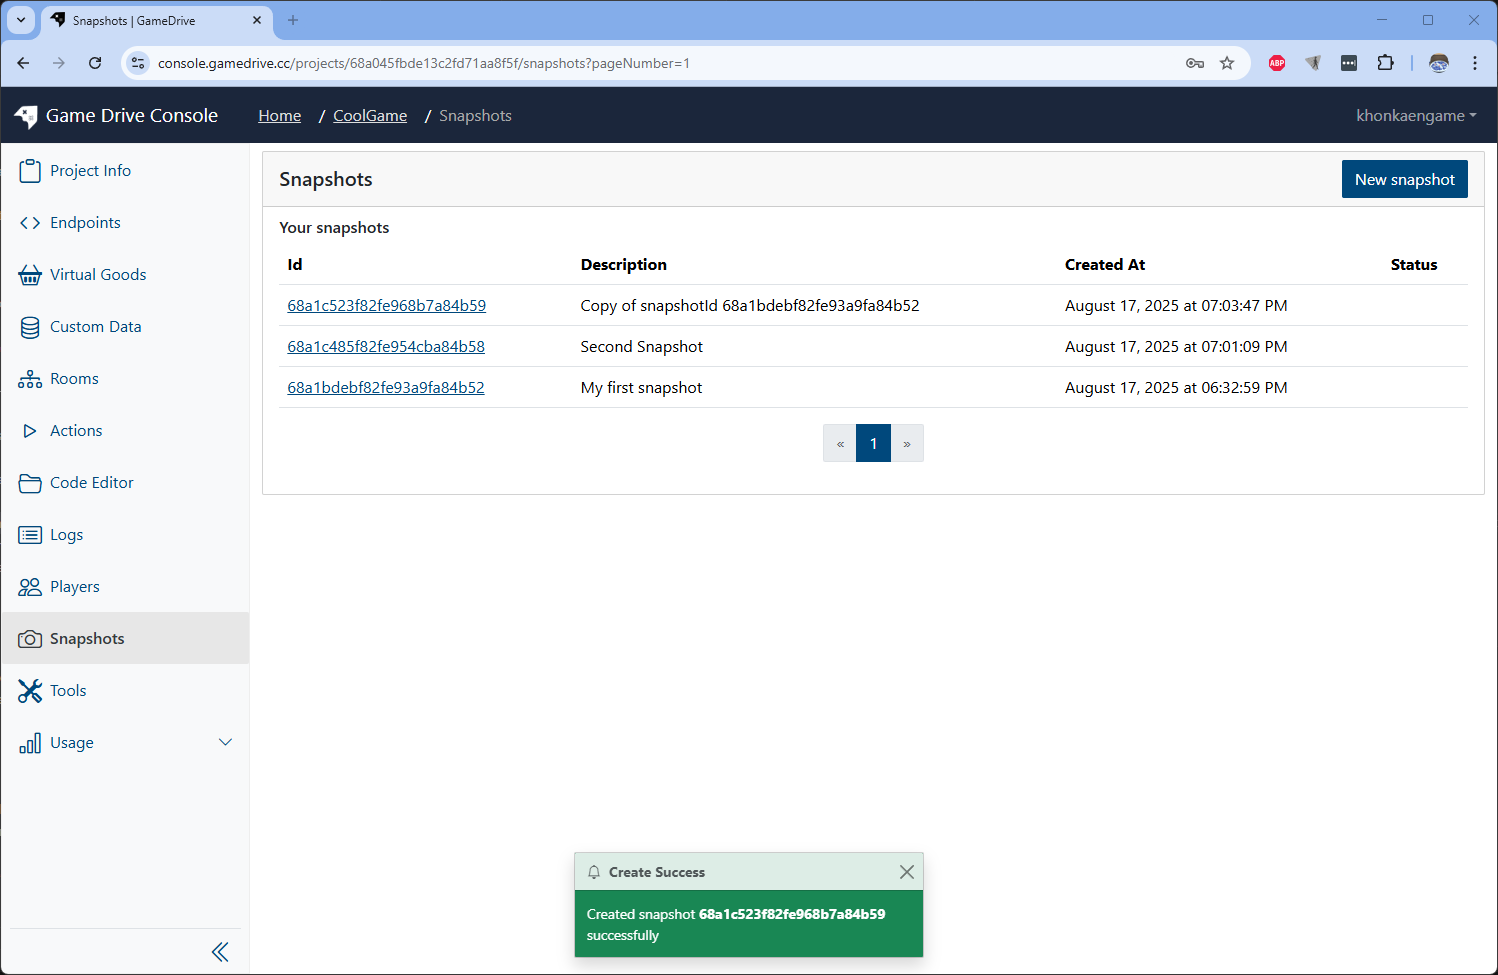Screen dimensions: 1498x975
Task: Click the Code Editor folder icon
Action: click(30, 483)
